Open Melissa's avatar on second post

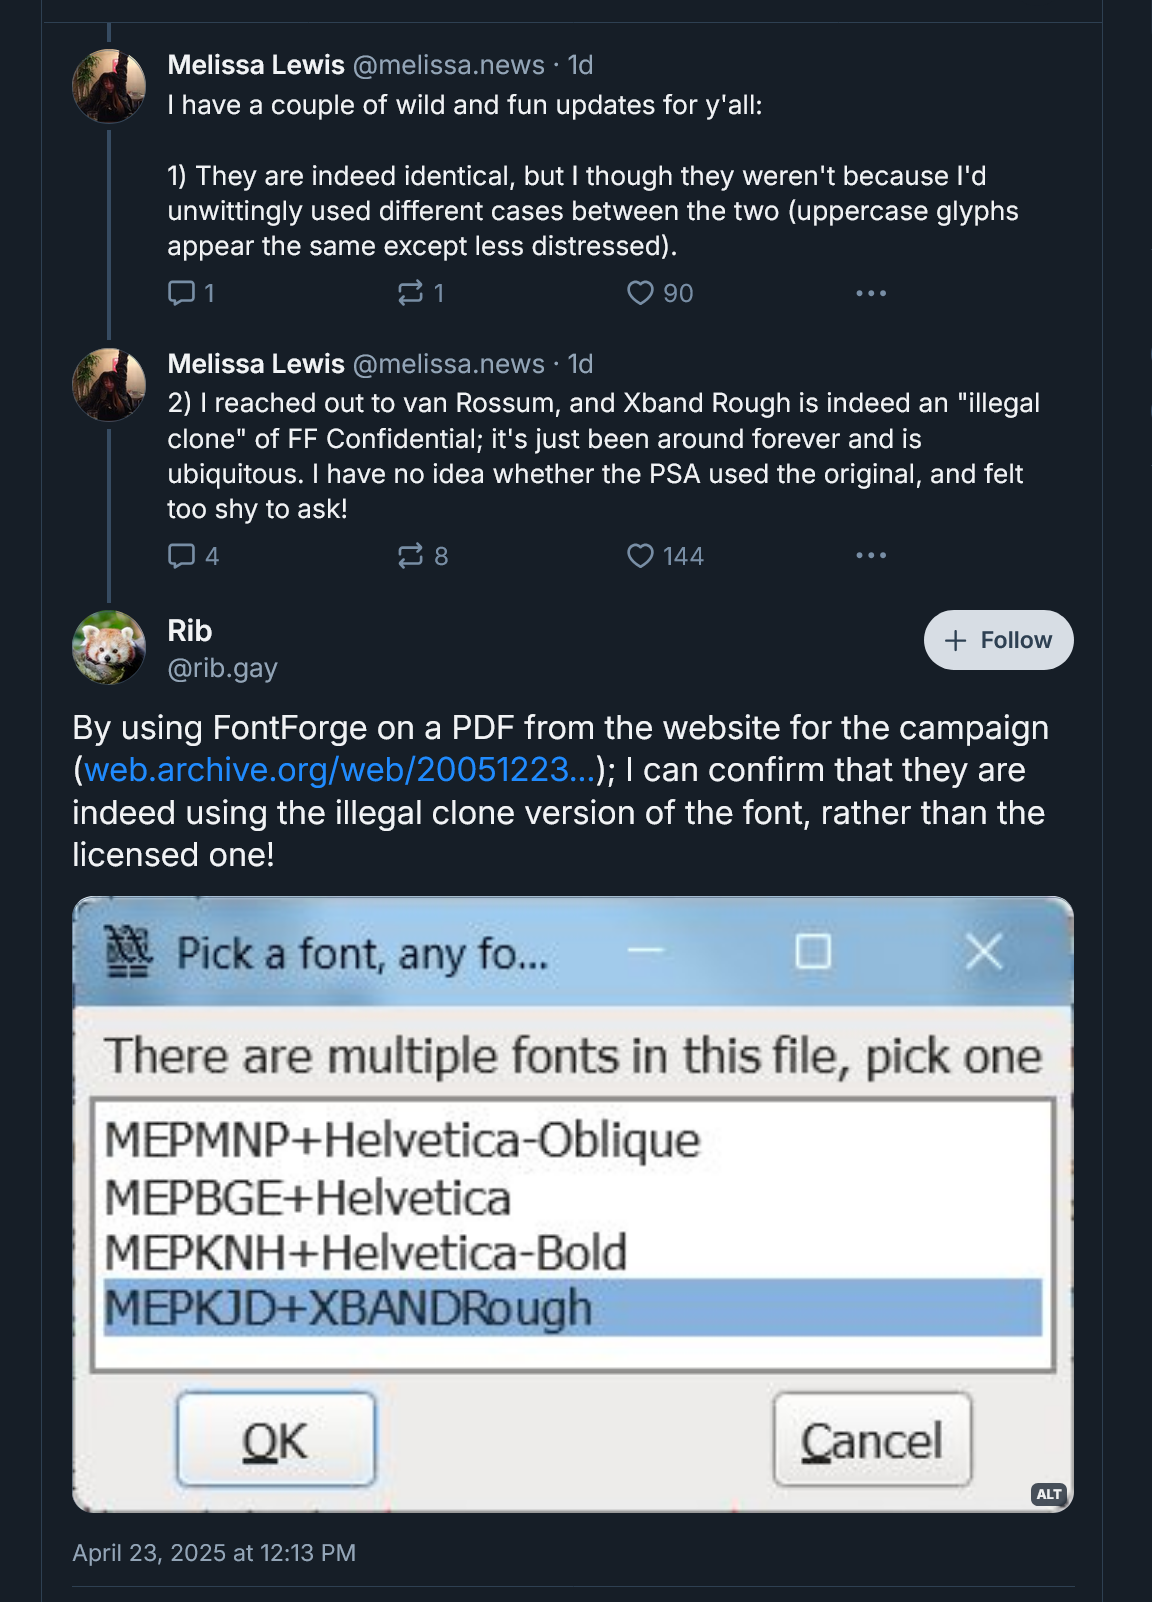point(109,385)
